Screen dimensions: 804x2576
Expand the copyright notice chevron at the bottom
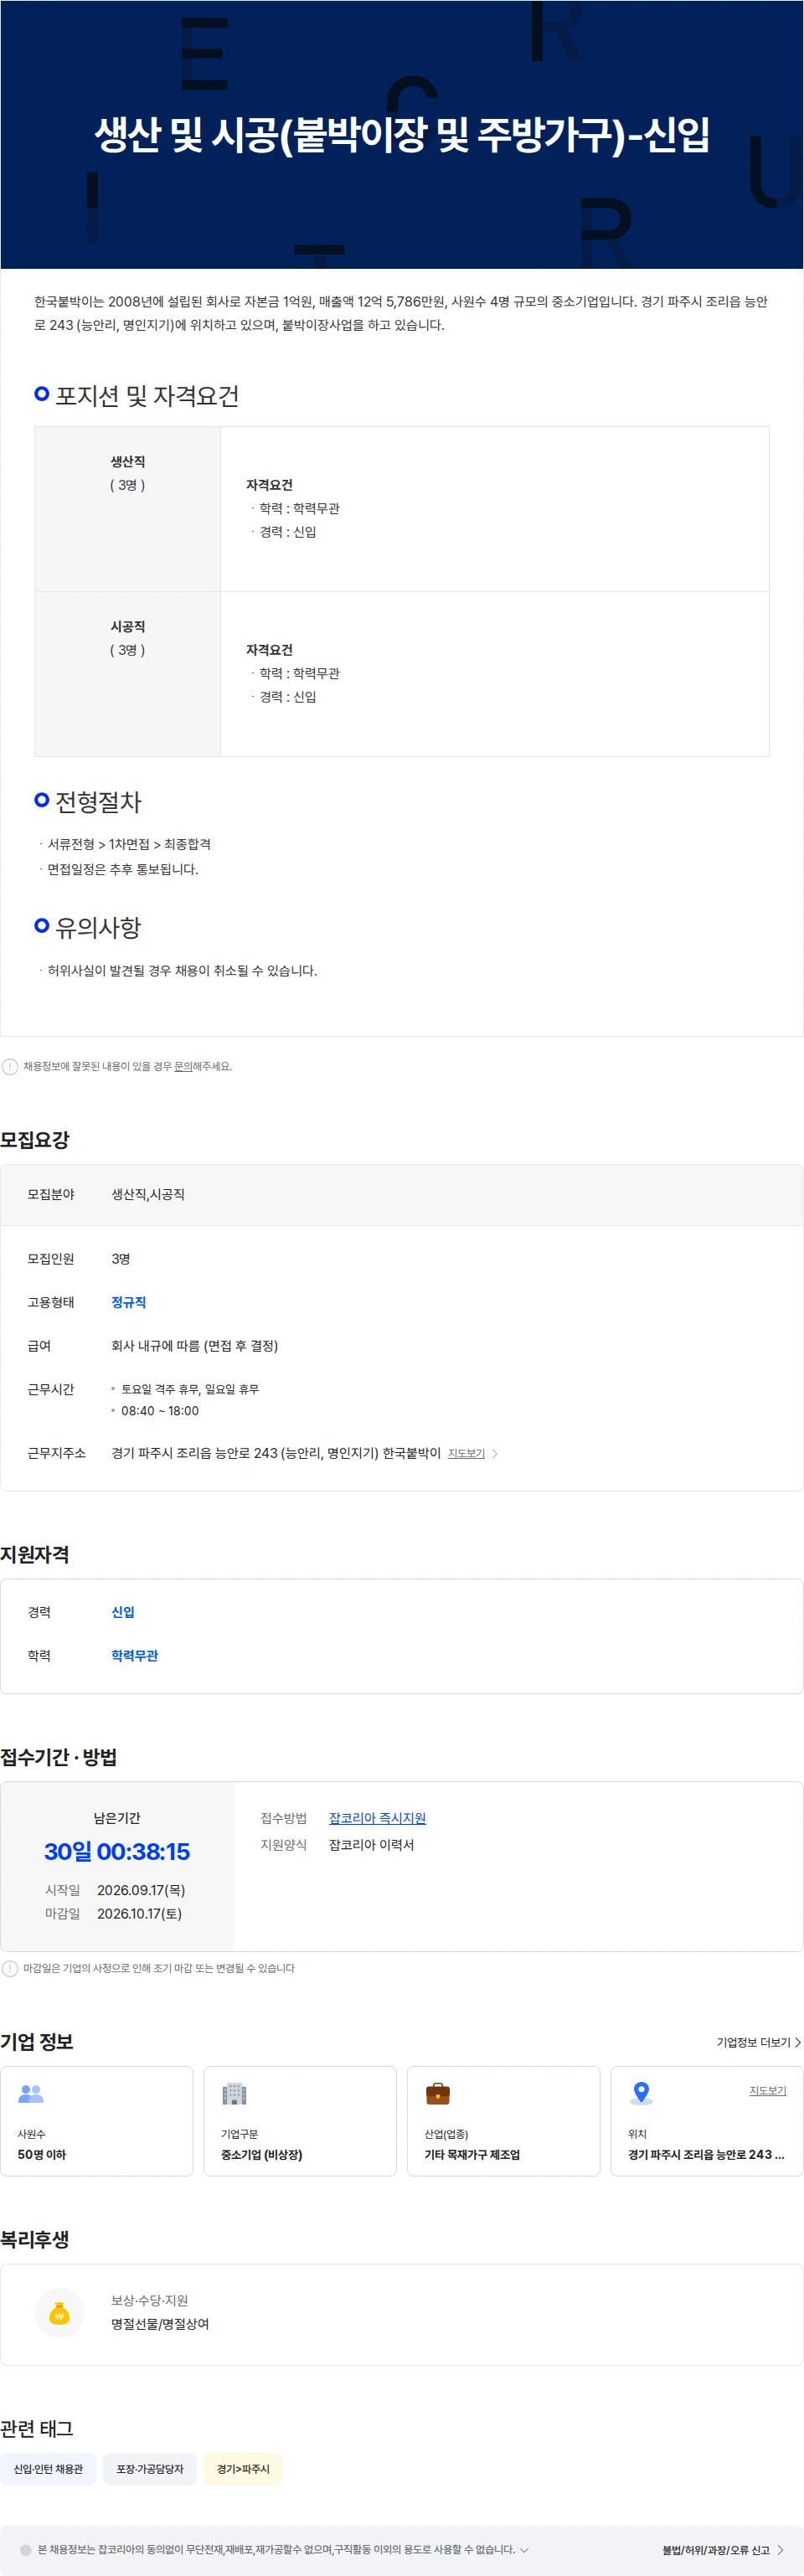pos(524,2550)
